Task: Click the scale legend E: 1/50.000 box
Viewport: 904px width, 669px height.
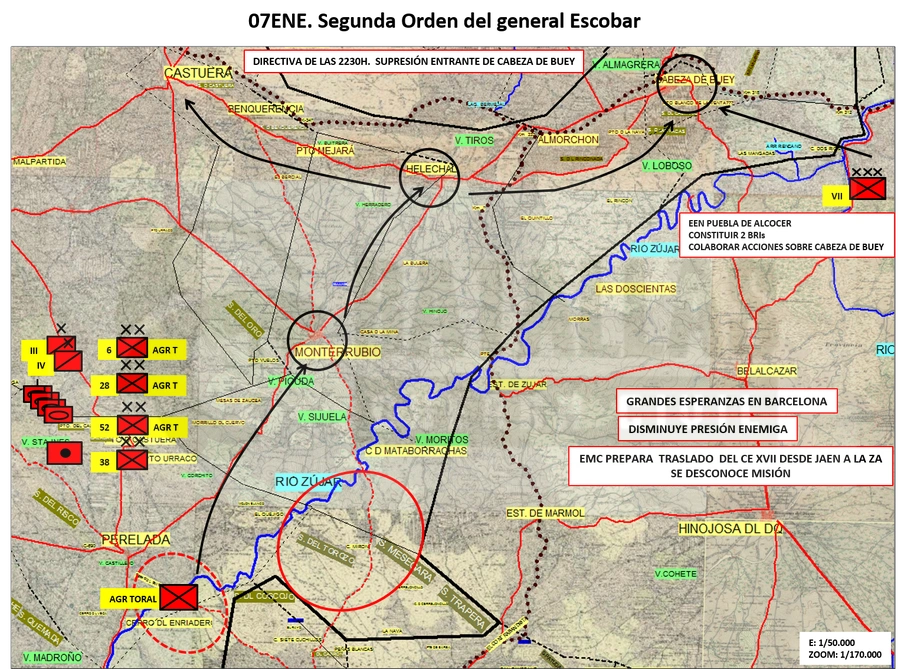Action: pos(845,648)
